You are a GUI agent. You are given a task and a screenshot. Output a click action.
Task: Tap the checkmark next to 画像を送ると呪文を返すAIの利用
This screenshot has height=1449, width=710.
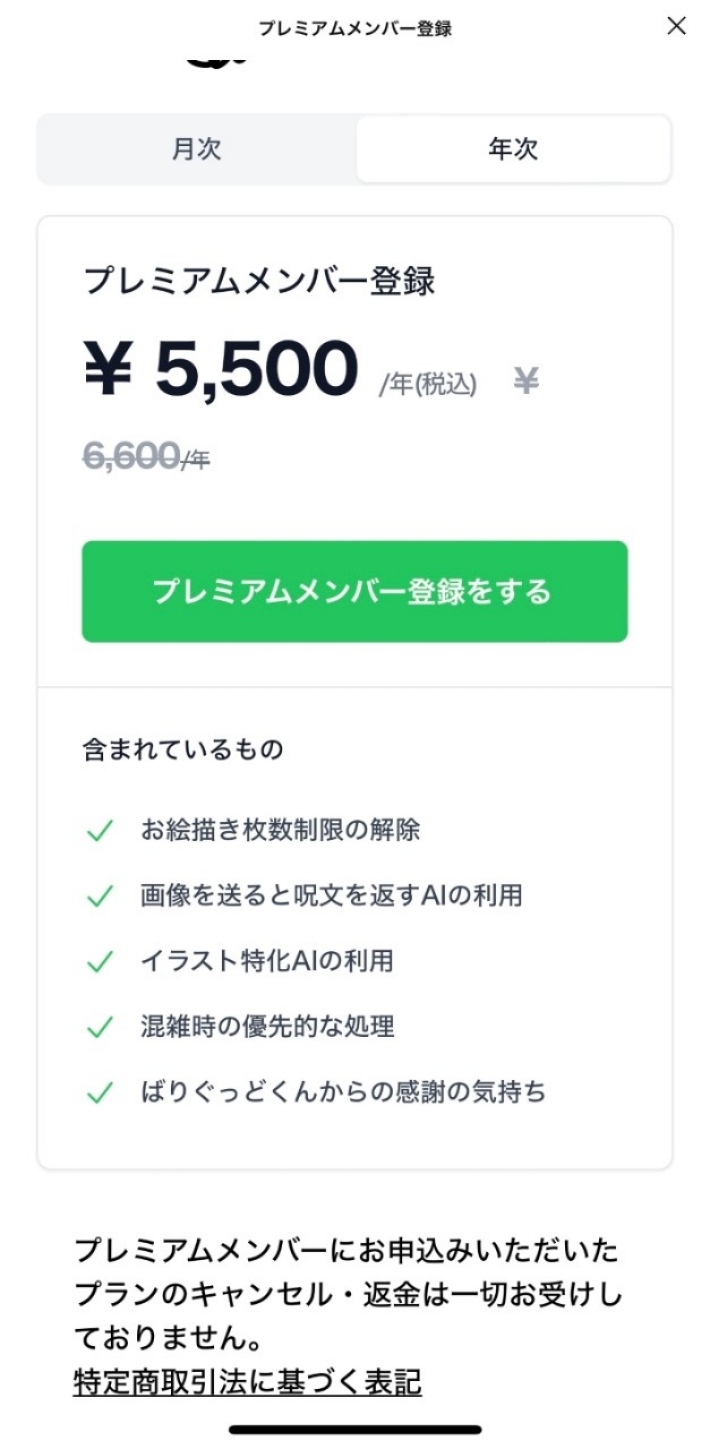tap(100, 897)
